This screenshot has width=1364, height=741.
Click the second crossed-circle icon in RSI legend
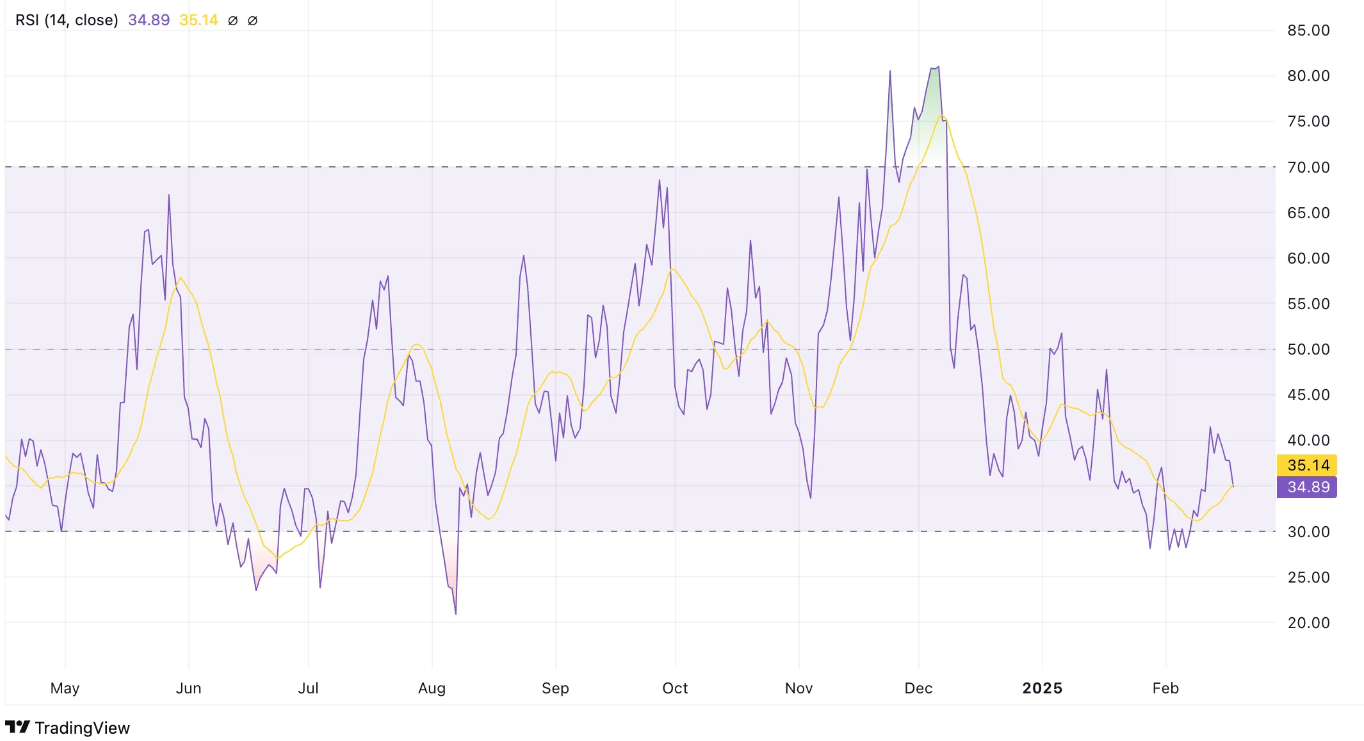pos(251,19)
